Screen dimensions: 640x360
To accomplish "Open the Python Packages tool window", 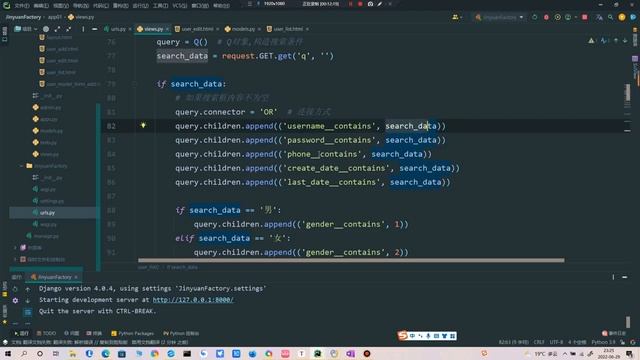I will tap(132, 333).
